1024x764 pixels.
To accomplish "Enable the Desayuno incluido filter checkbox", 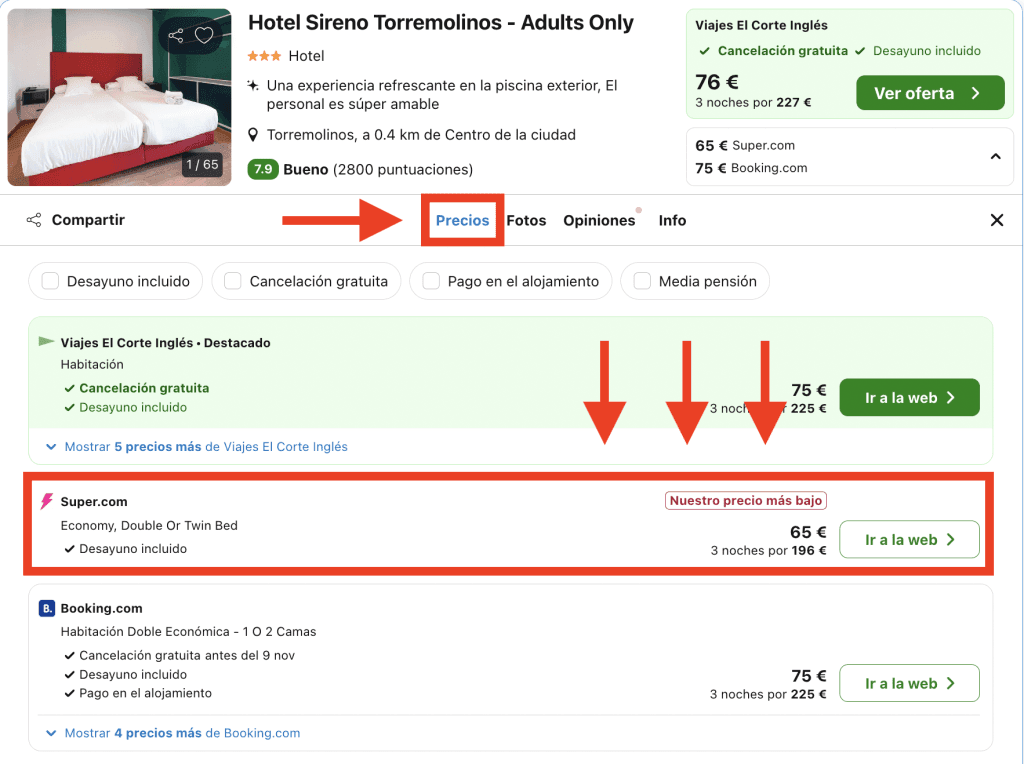I will click(50, 282).
